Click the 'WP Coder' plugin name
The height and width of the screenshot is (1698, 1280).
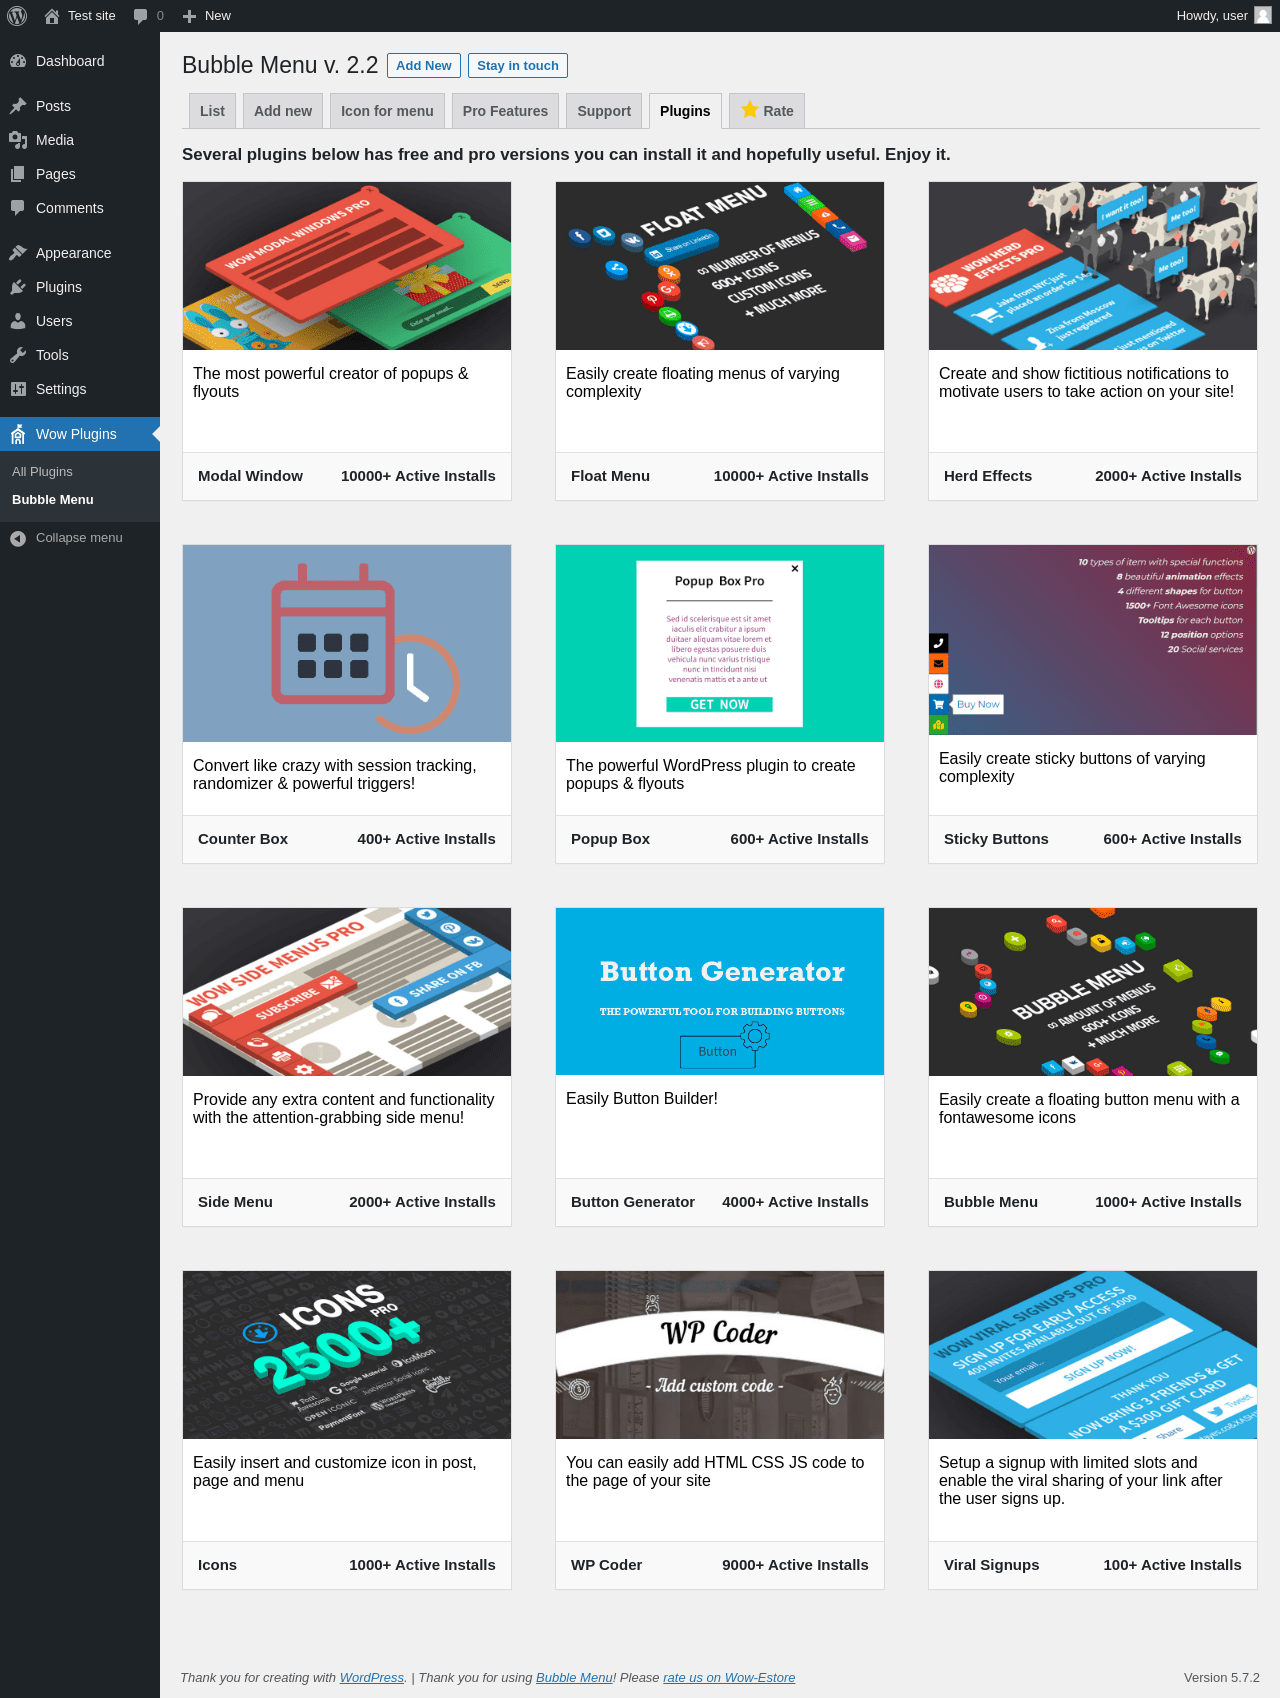click(x=607, y=1565)
